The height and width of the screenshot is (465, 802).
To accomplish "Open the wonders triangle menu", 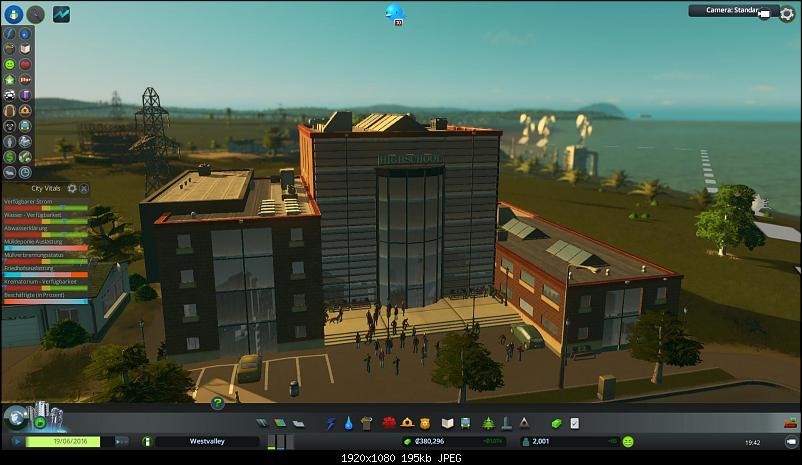I will (524, 423).
